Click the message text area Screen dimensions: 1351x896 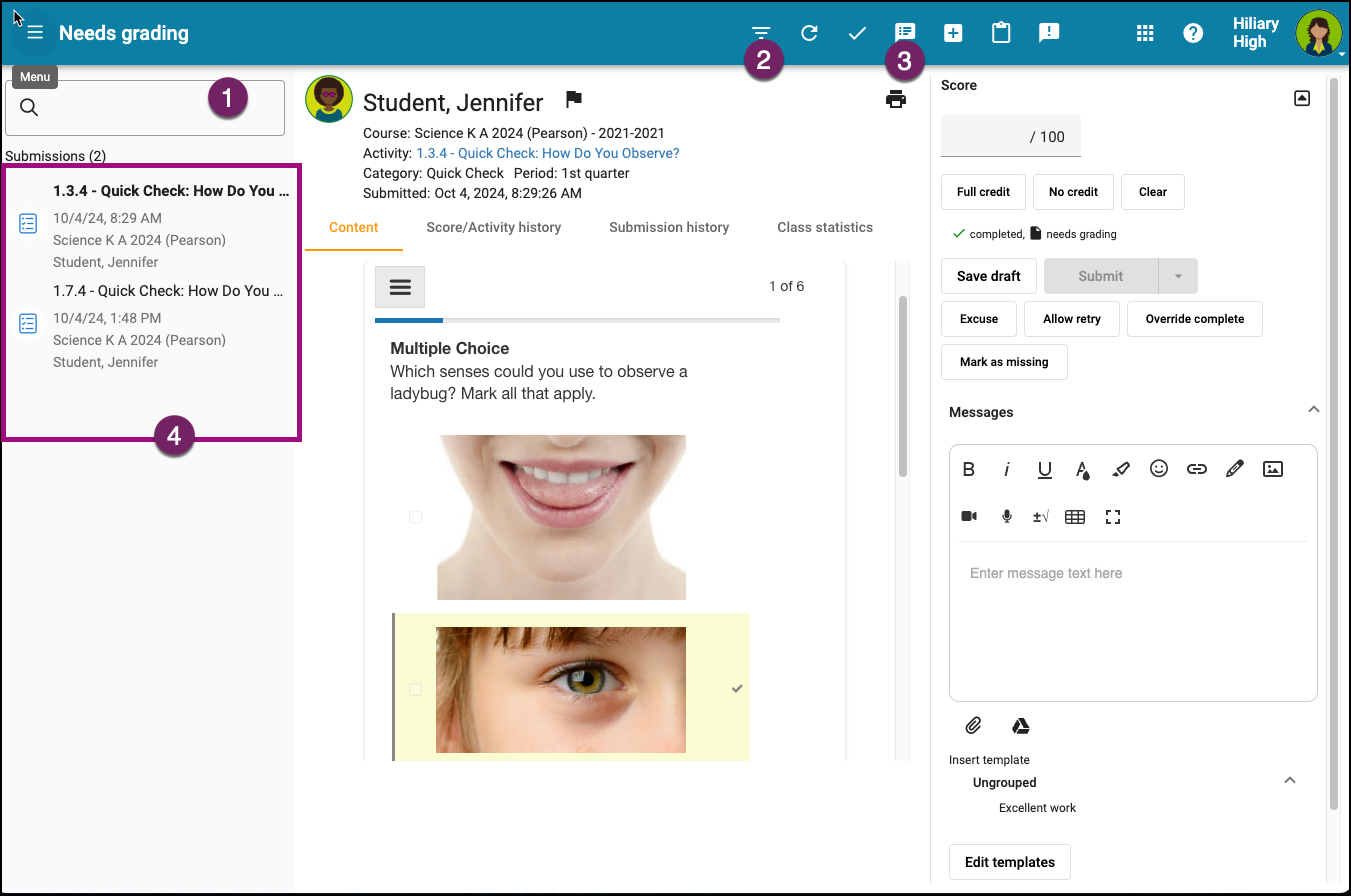click(1133, 620)
